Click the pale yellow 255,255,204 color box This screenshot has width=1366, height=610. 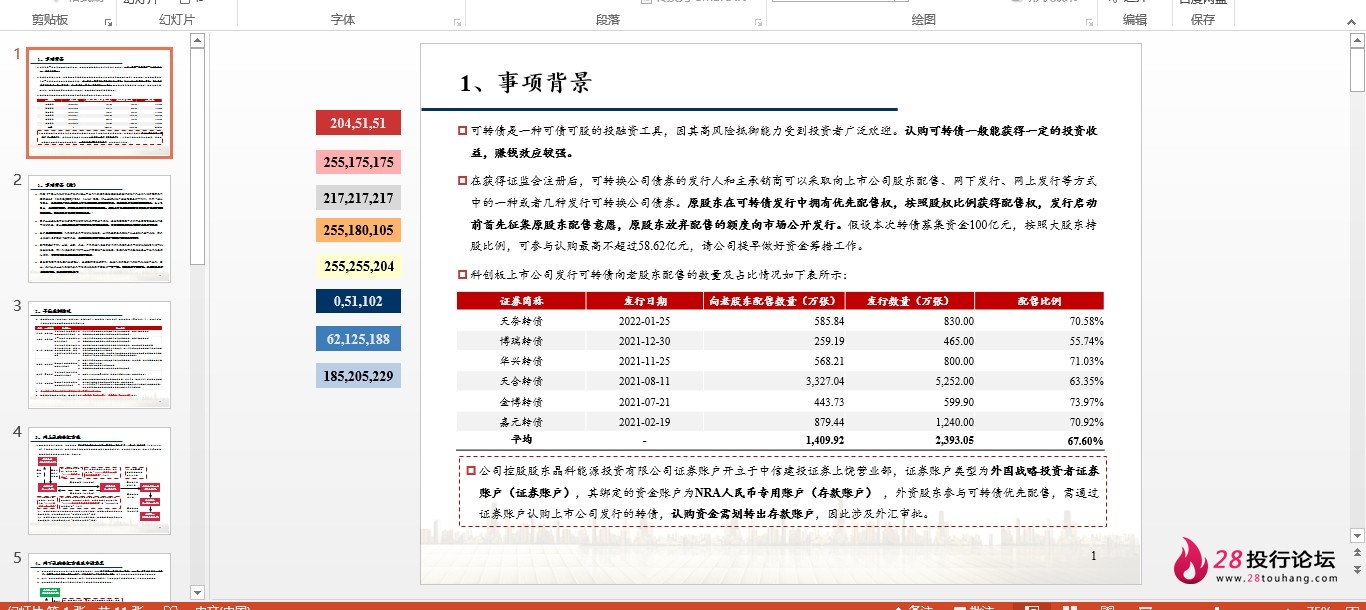(358, 266)
